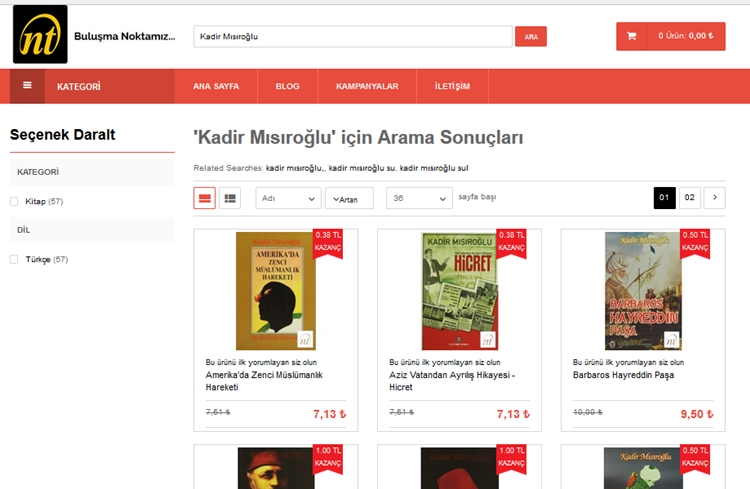Click the Kadir Mısıroğlu search field
Screen dimensions: 750x489
tap(353, 36)
